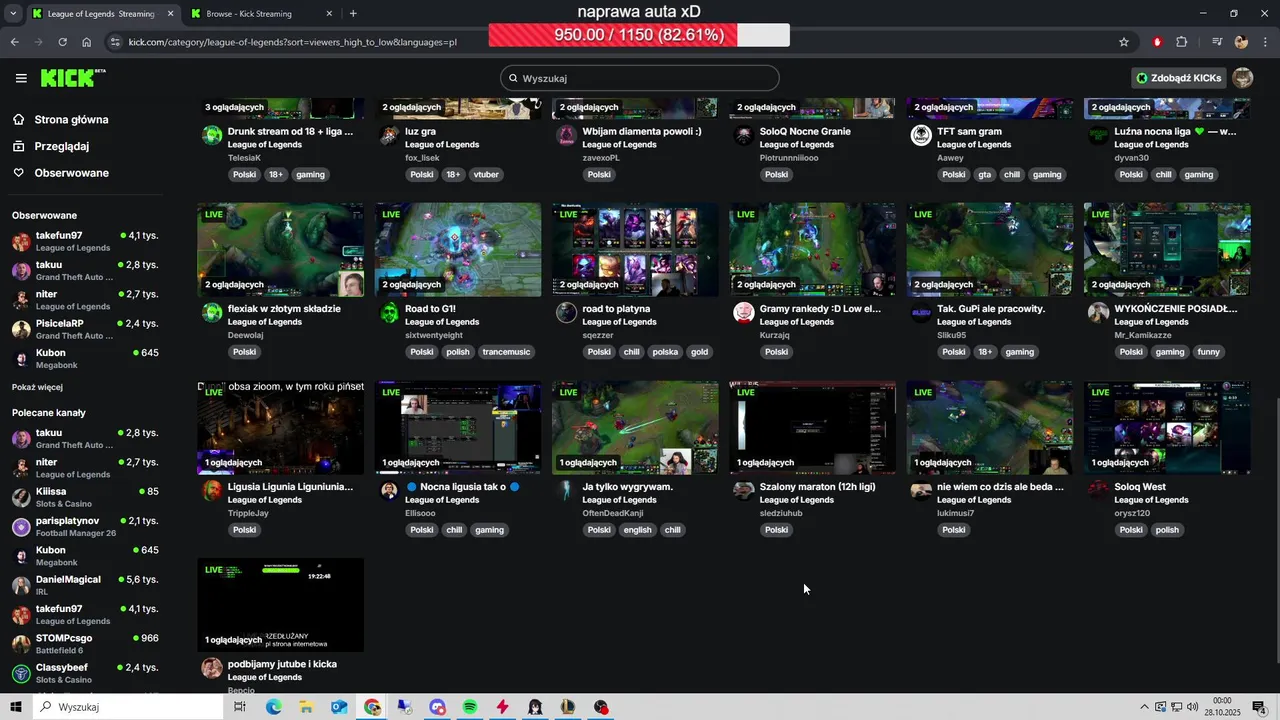Click the lukimusi7 channel name
The height and width of the screenshot is (720, 1280).
pyautogui.click(x=956, y=513)
